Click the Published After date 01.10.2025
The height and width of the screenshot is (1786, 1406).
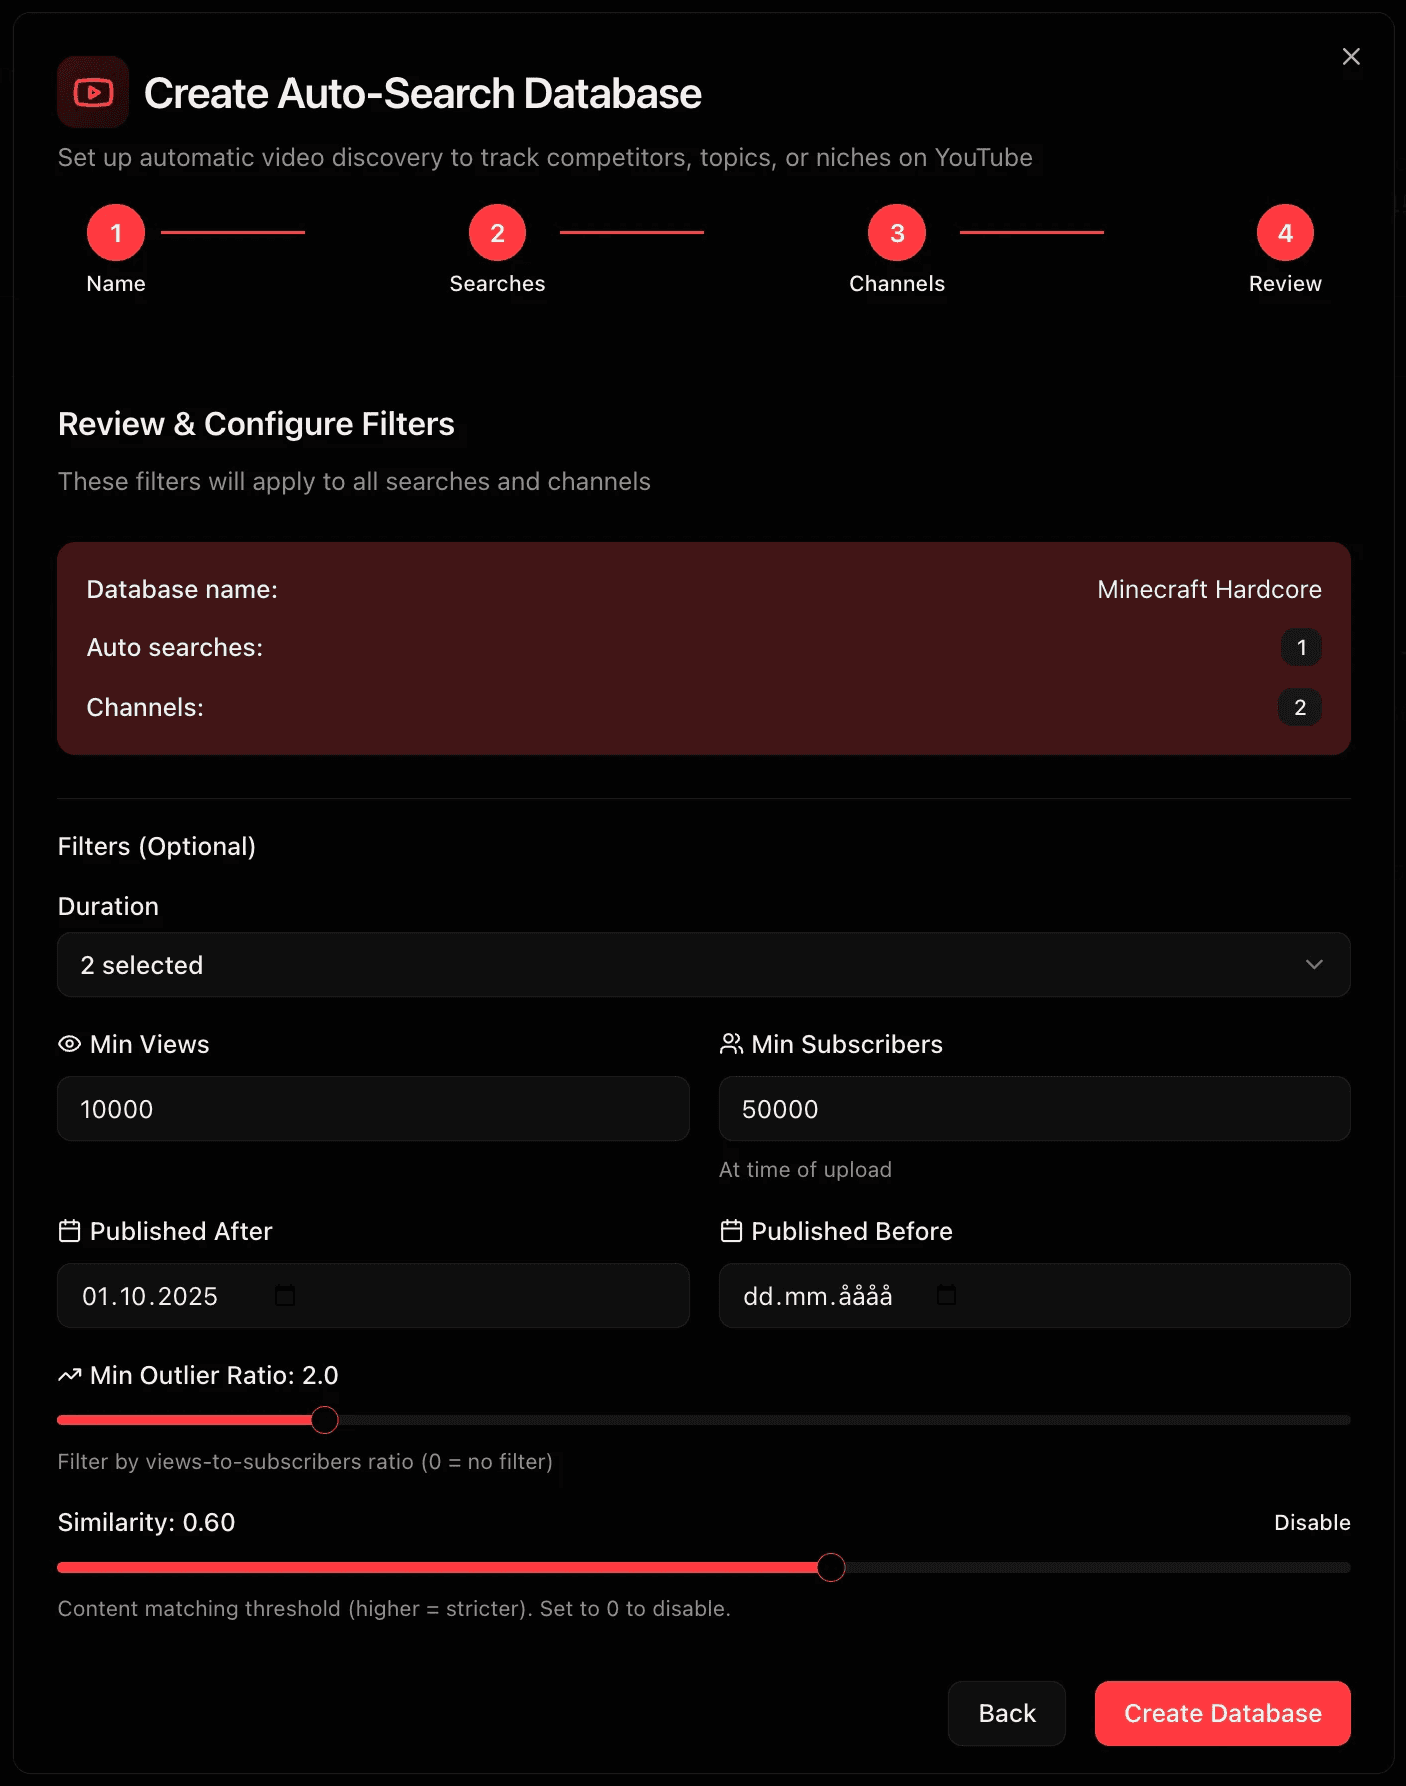[x=150, y=1296]
